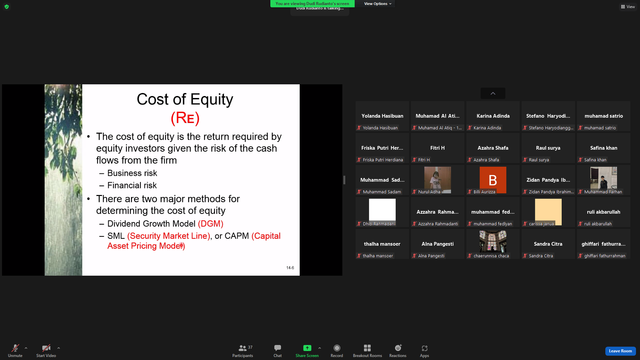Click muted mic icon on Yolanda Hasibuan

359,128
